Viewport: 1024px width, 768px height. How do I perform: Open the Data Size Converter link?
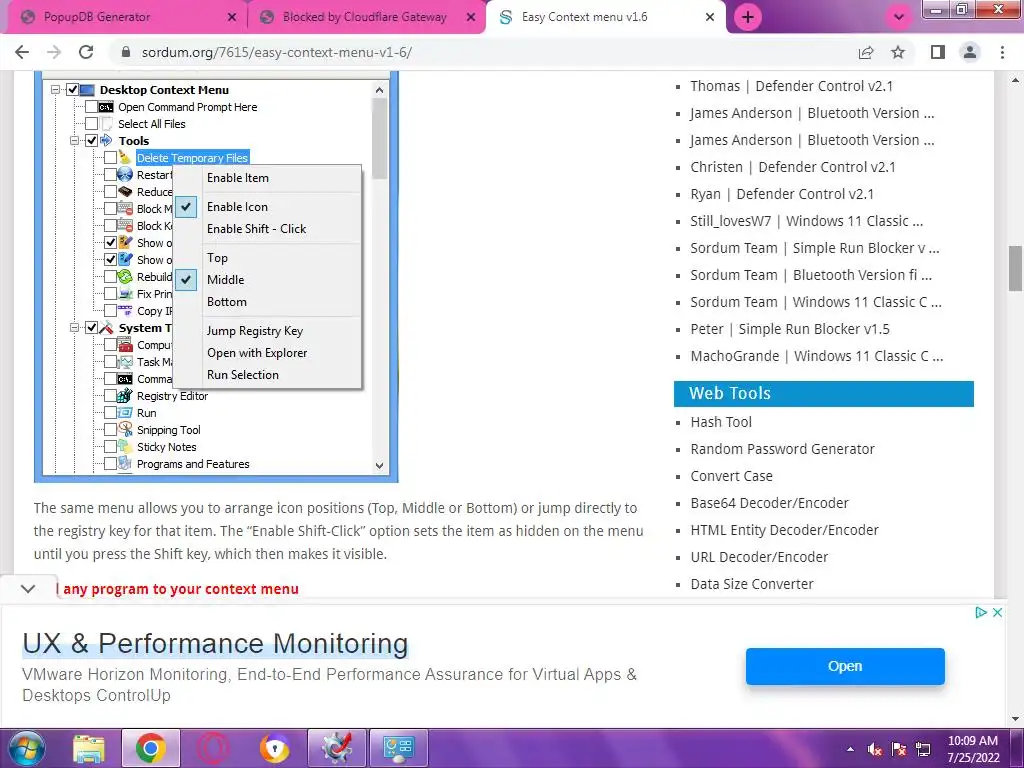[752, 584]
